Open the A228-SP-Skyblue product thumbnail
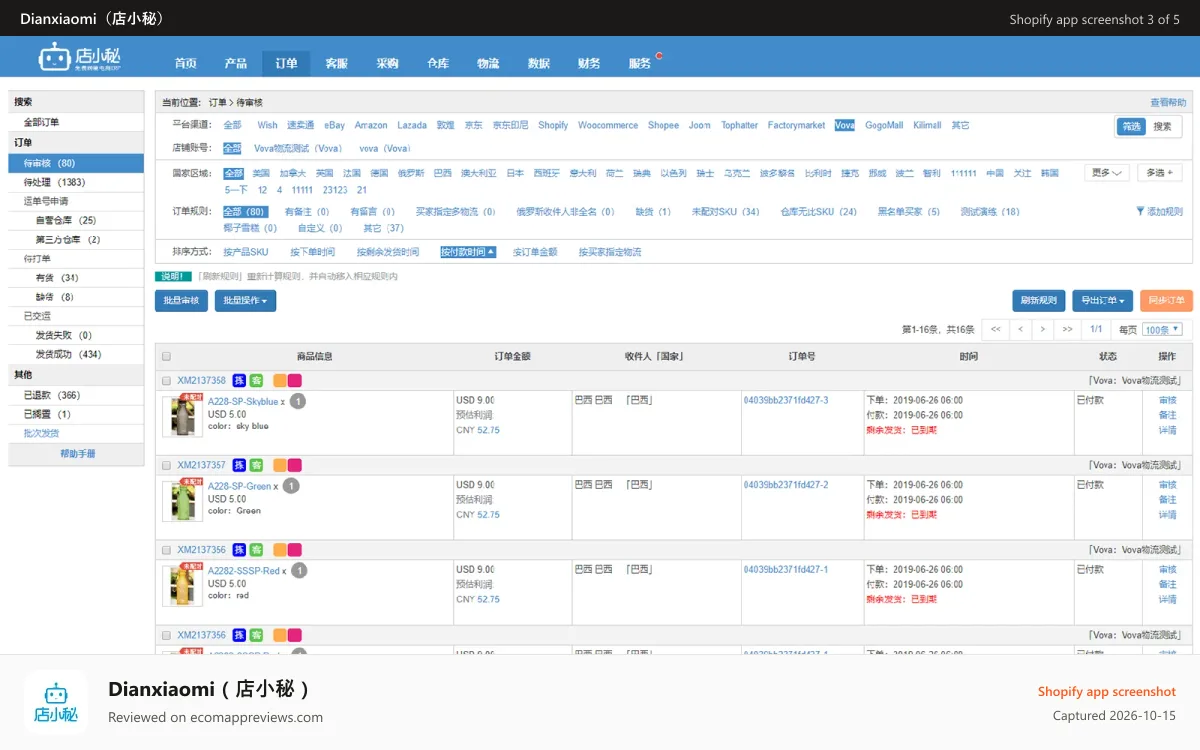Viewport: 1200px width, 750px height. pyautogui.click(x=182, y=416)
